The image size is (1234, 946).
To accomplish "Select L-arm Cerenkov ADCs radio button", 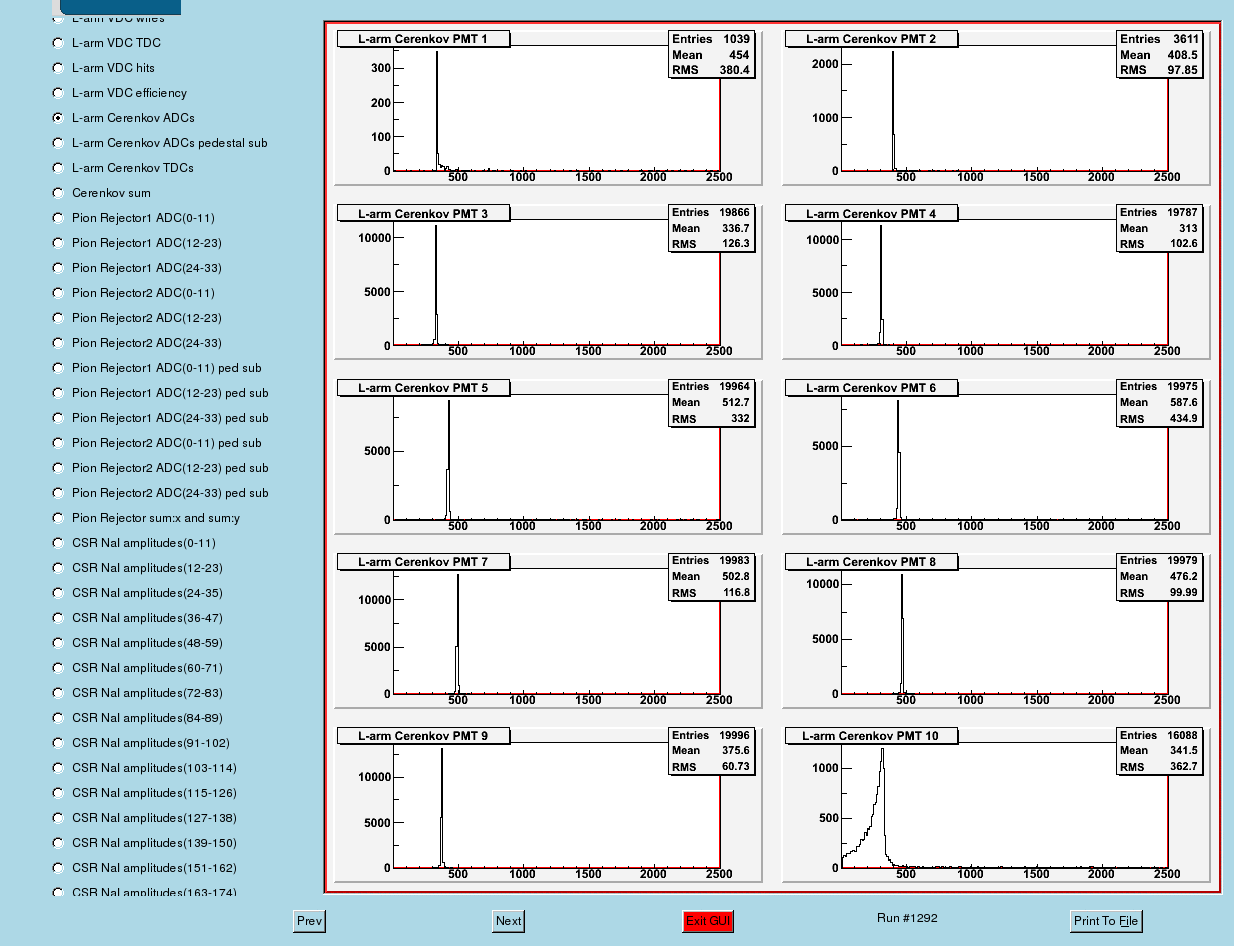I will (58, 118).
